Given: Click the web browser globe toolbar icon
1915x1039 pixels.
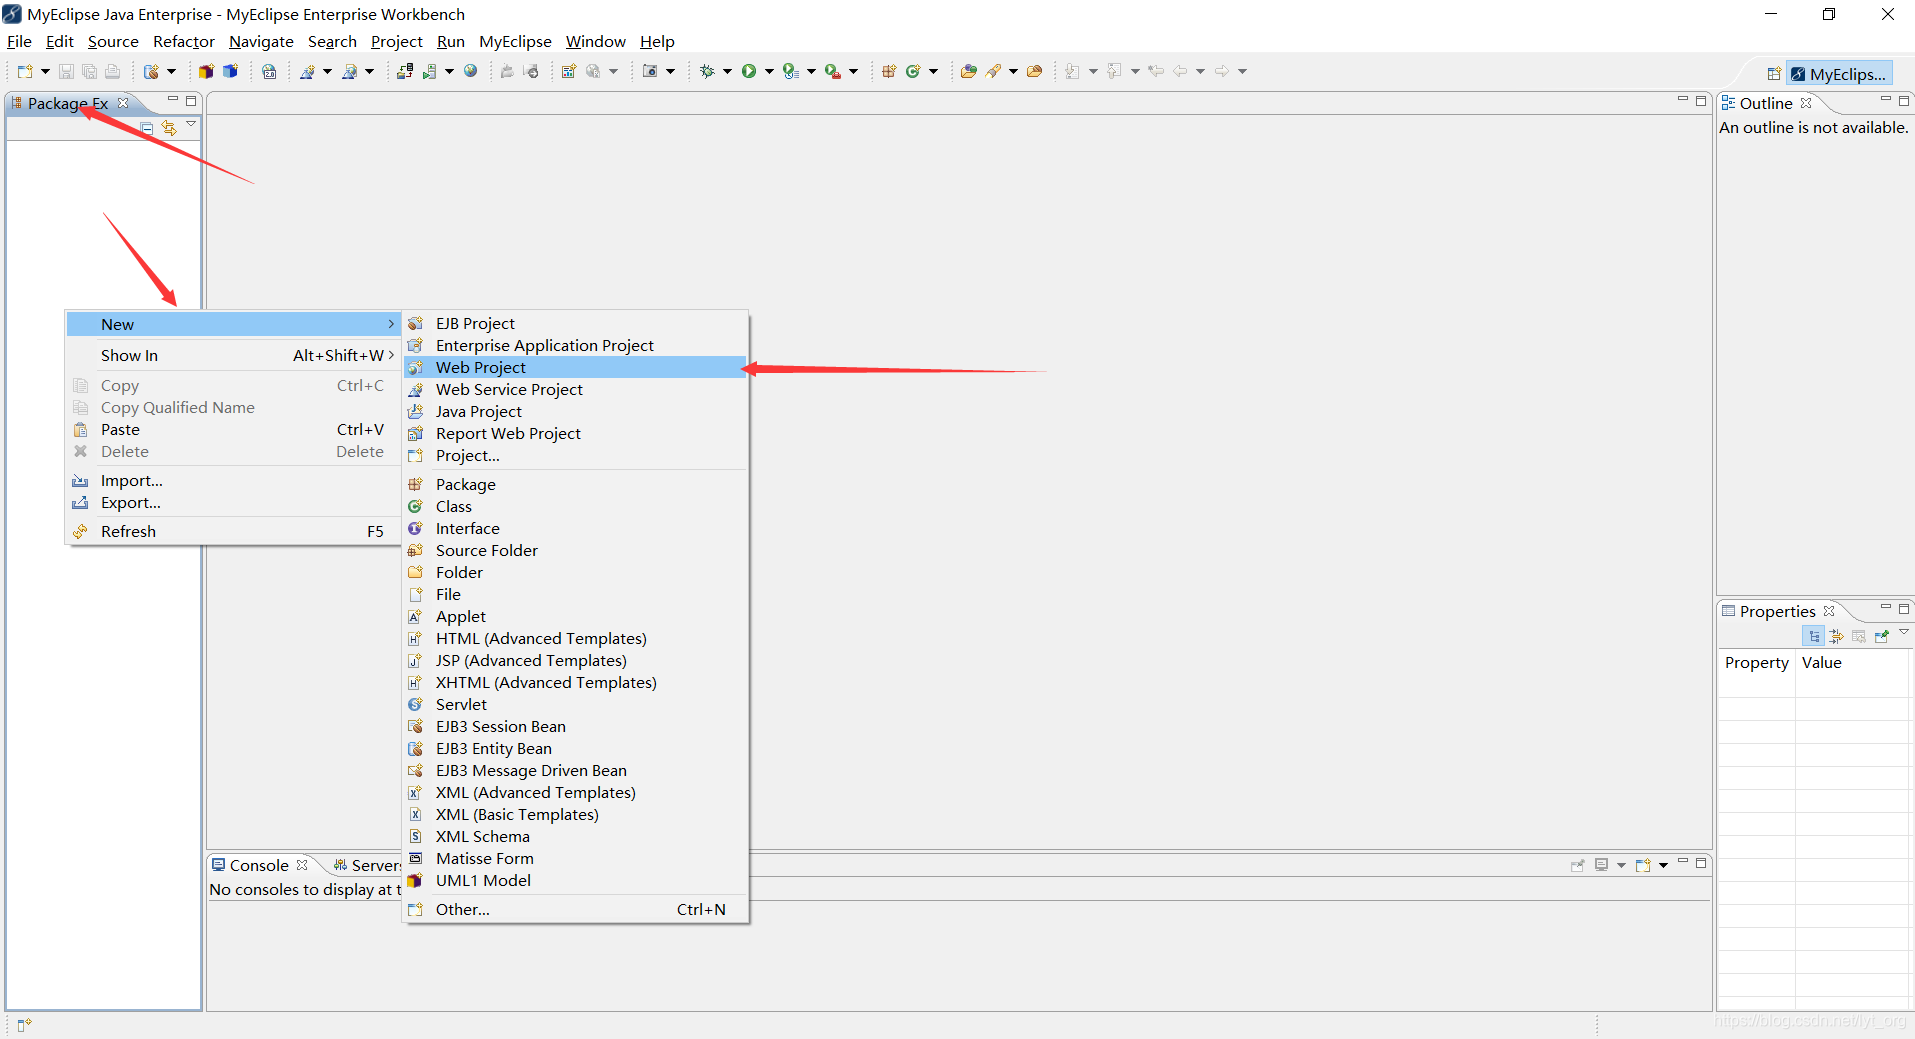Looking at the screenshot, I should [x=470, y=71].
